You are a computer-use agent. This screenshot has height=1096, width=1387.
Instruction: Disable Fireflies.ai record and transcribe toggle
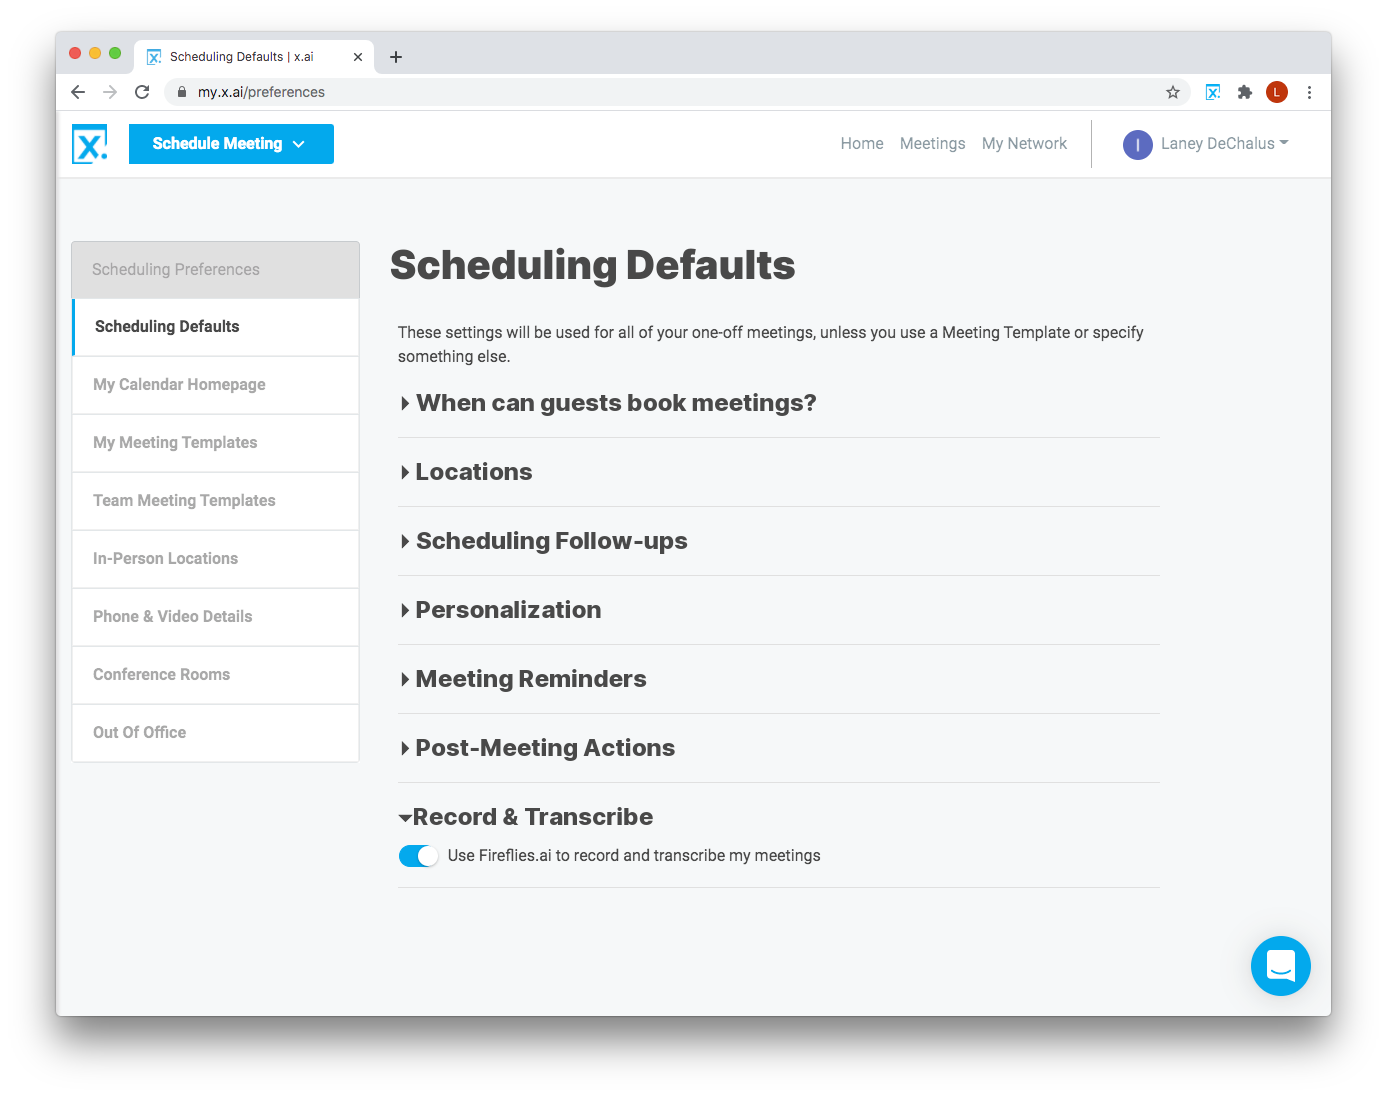tap(418, 856)
